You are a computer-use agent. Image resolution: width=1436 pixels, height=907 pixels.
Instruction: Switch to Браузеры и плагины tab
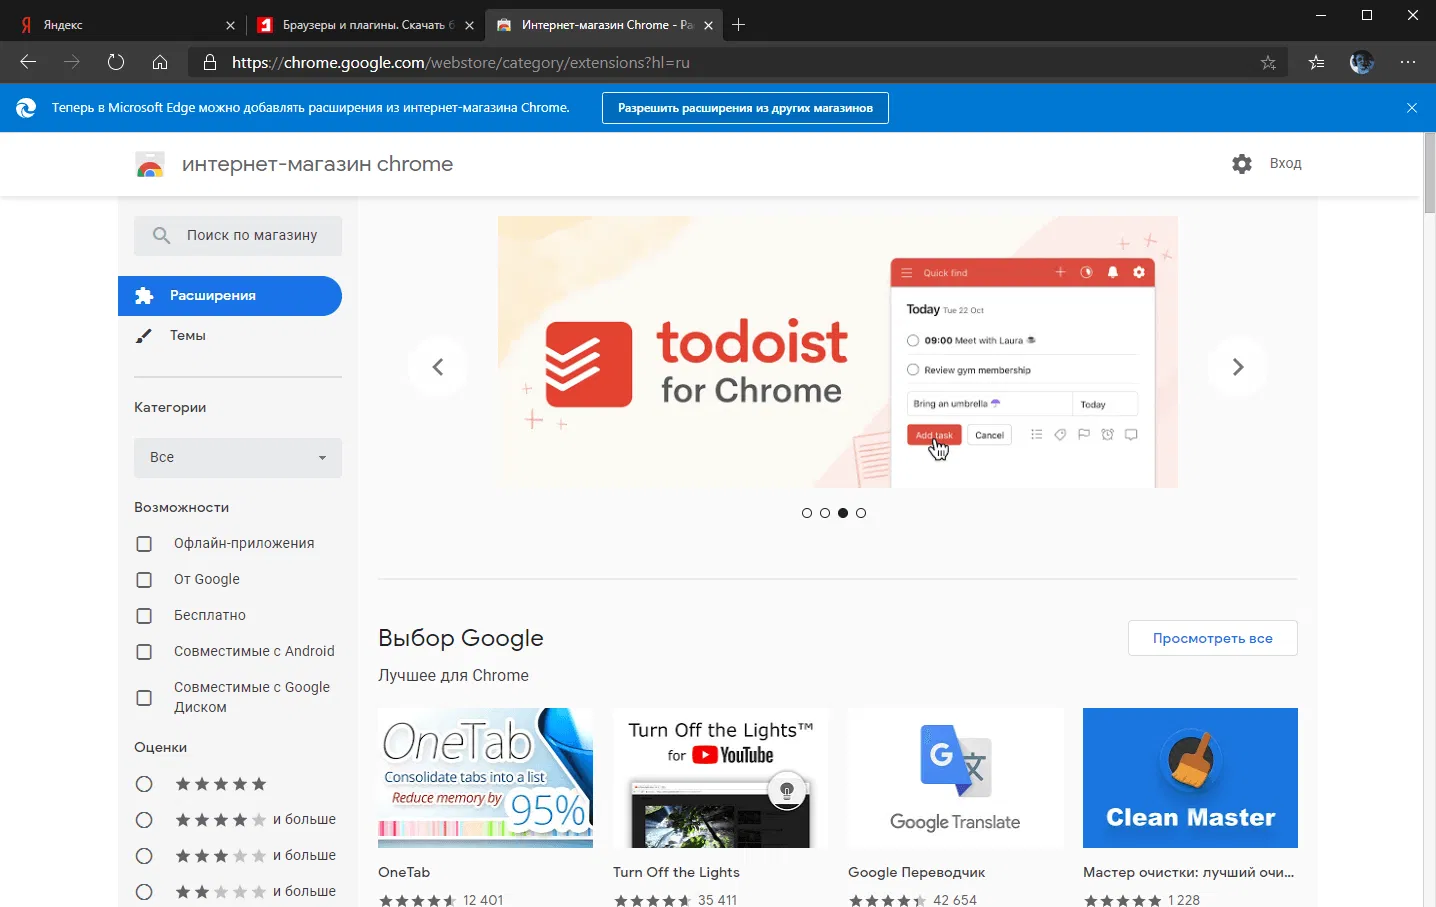364,25
